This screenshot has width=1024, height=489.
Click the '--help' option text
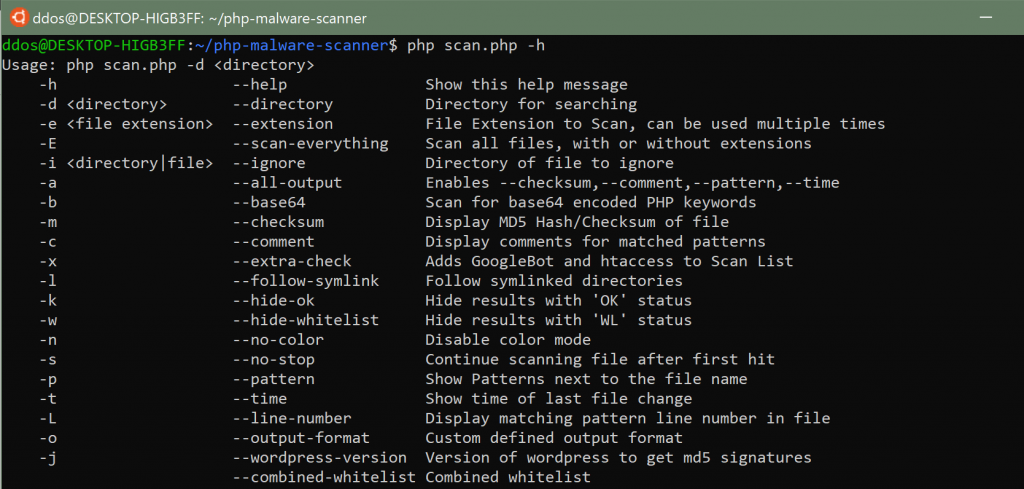point(260,85)
